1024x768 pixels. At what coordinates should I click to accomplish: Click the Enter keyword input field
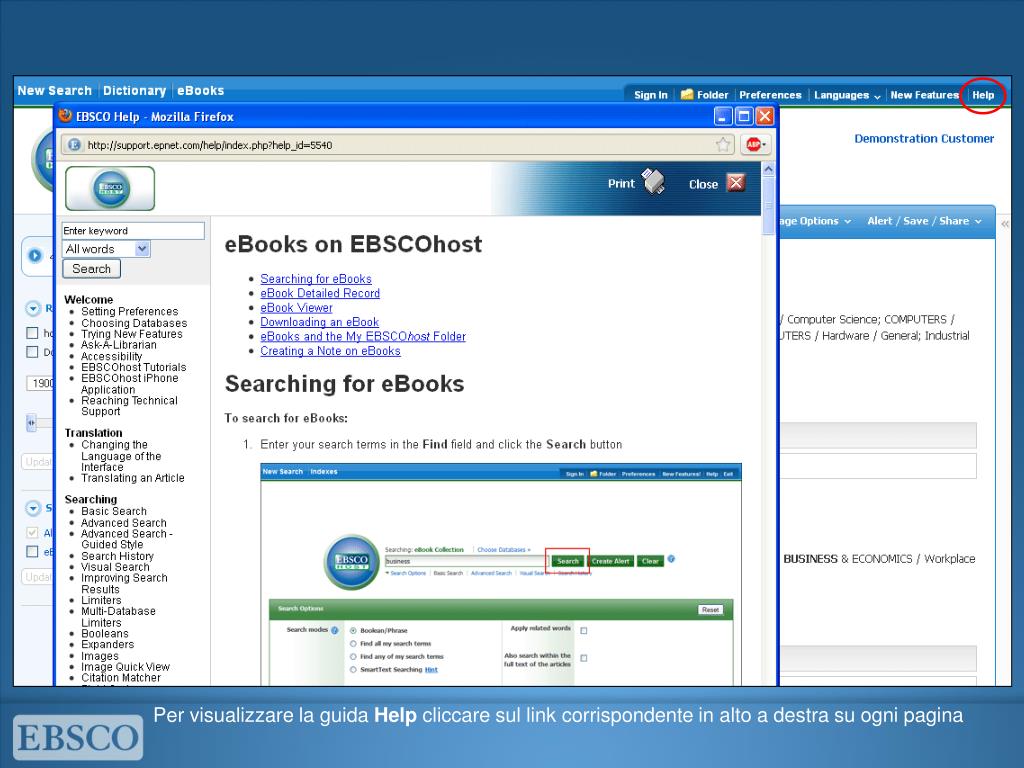[133, 231]
